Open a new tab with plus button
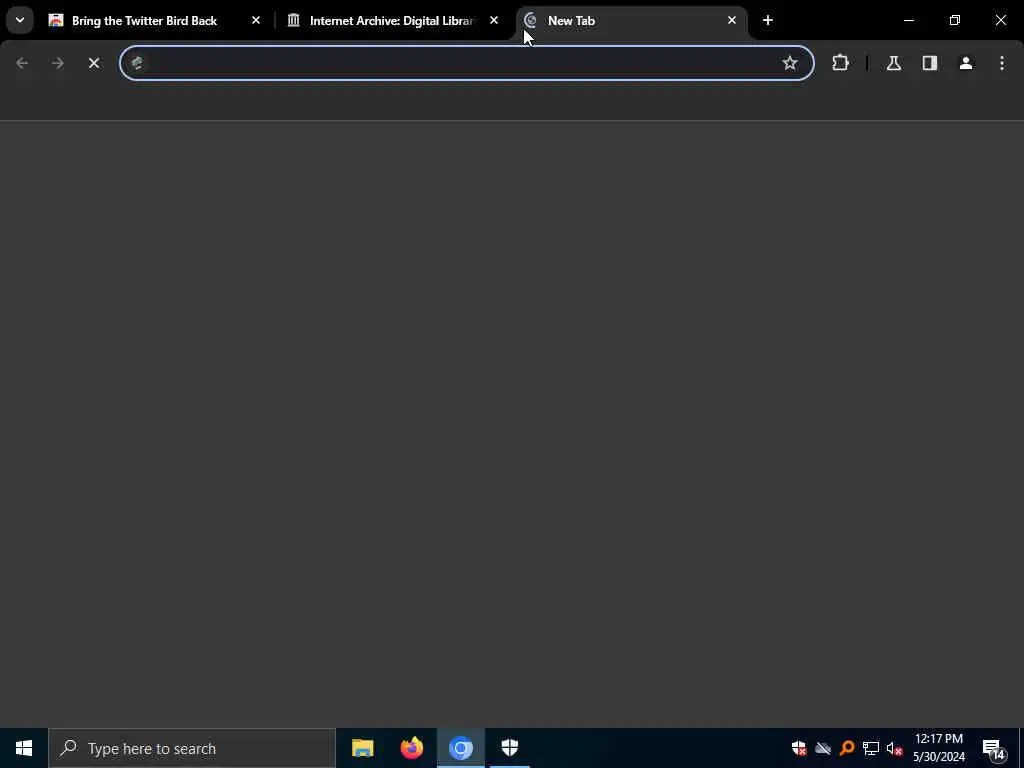Viewport: 1024px width, 768px height. point(768,21)
